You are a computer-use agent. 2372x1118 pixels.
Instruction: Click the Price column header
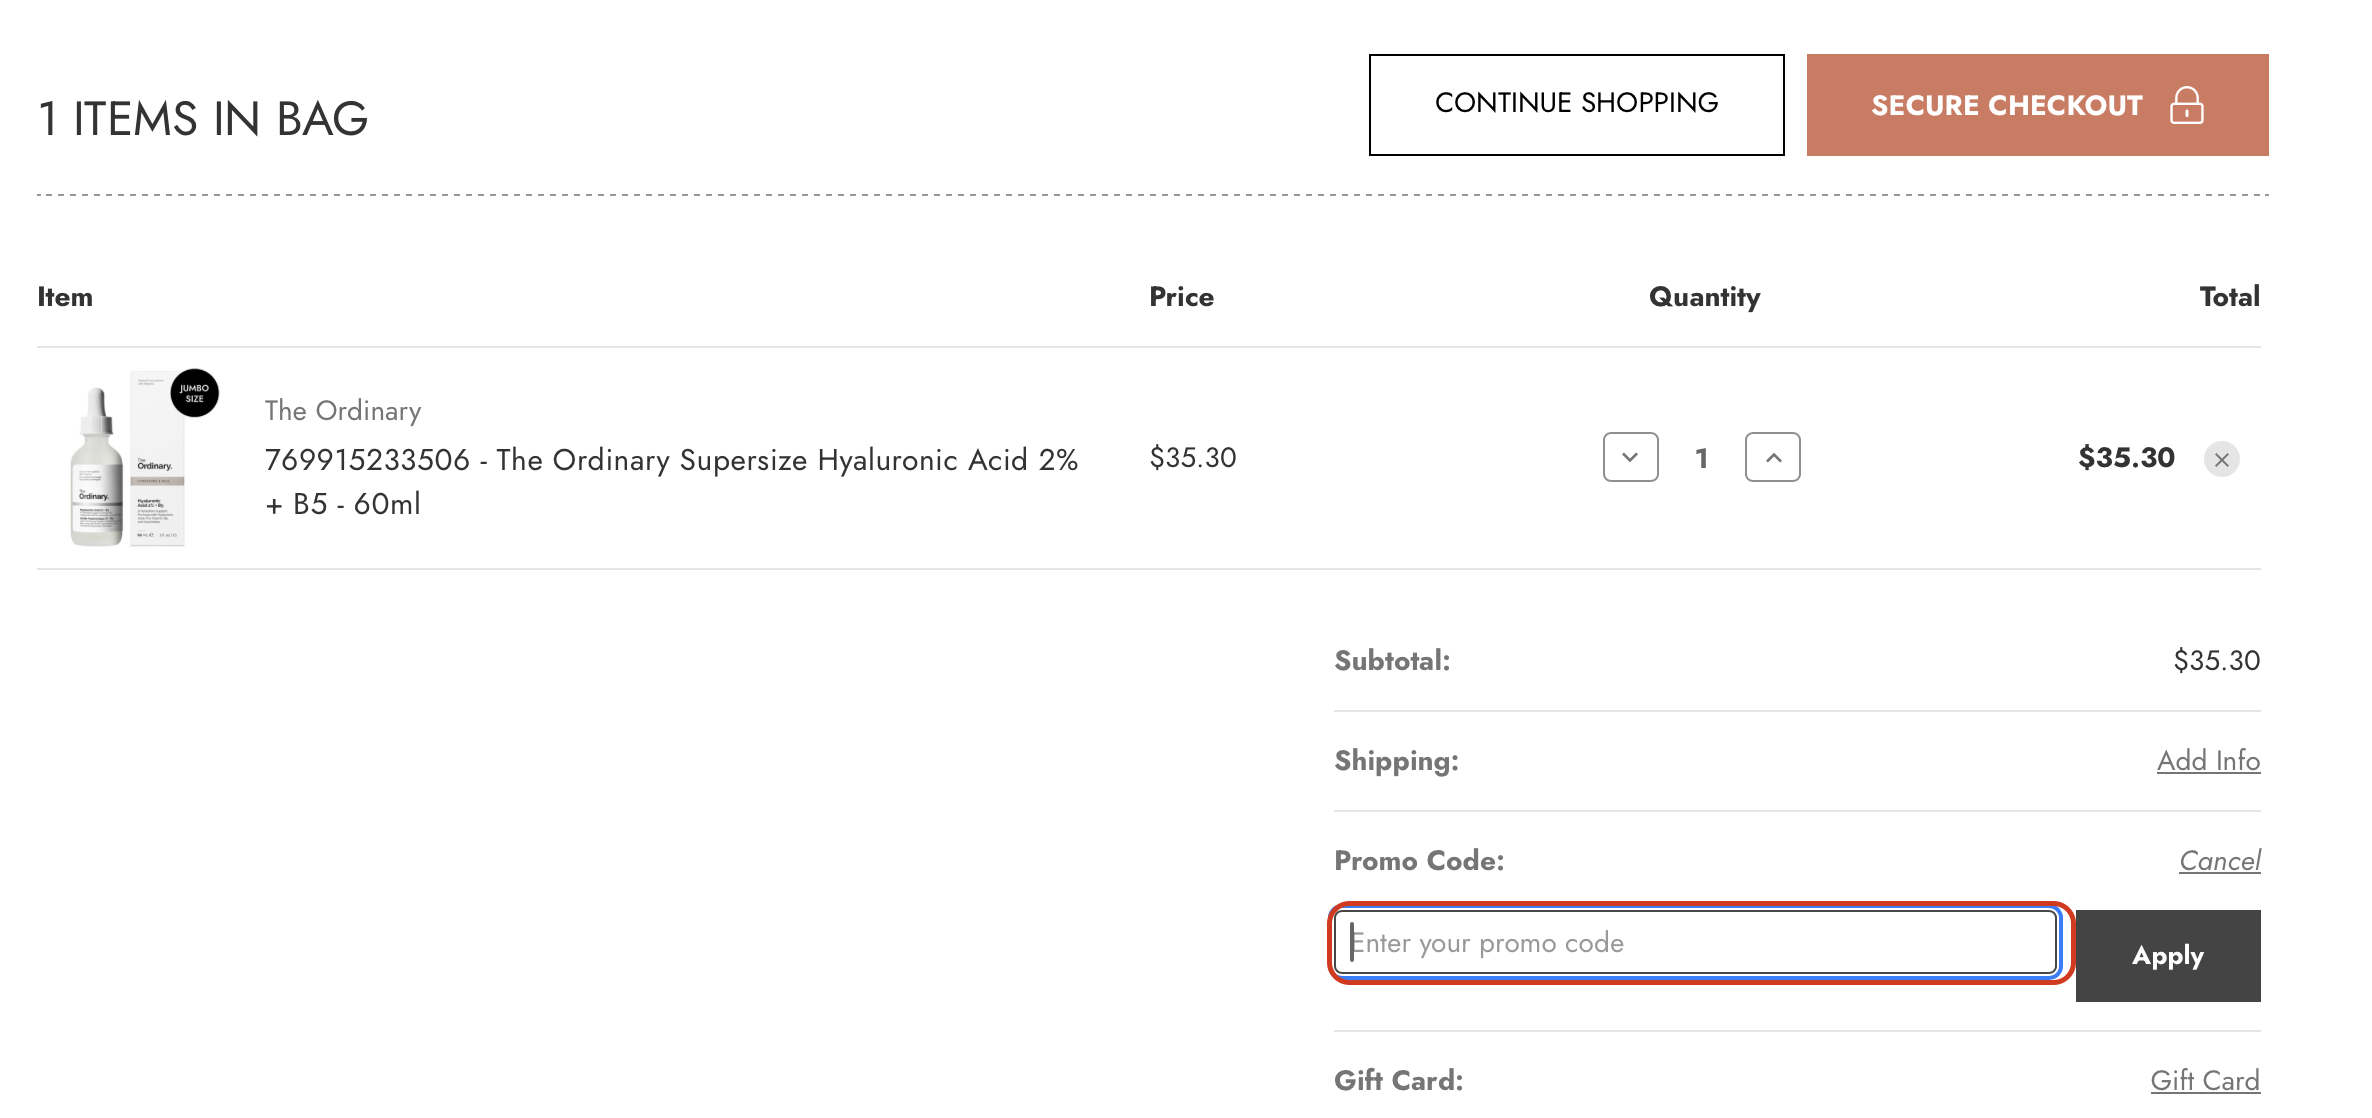click(1181, 296)
